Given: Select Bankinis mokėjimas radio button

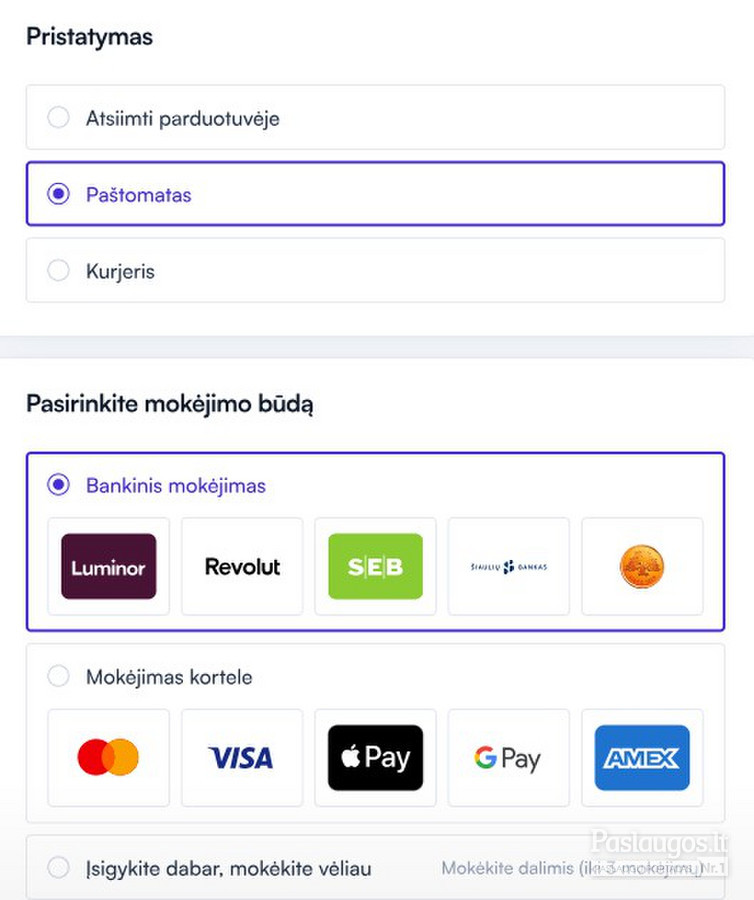Looking at the screenshot, I should point(59,485).
